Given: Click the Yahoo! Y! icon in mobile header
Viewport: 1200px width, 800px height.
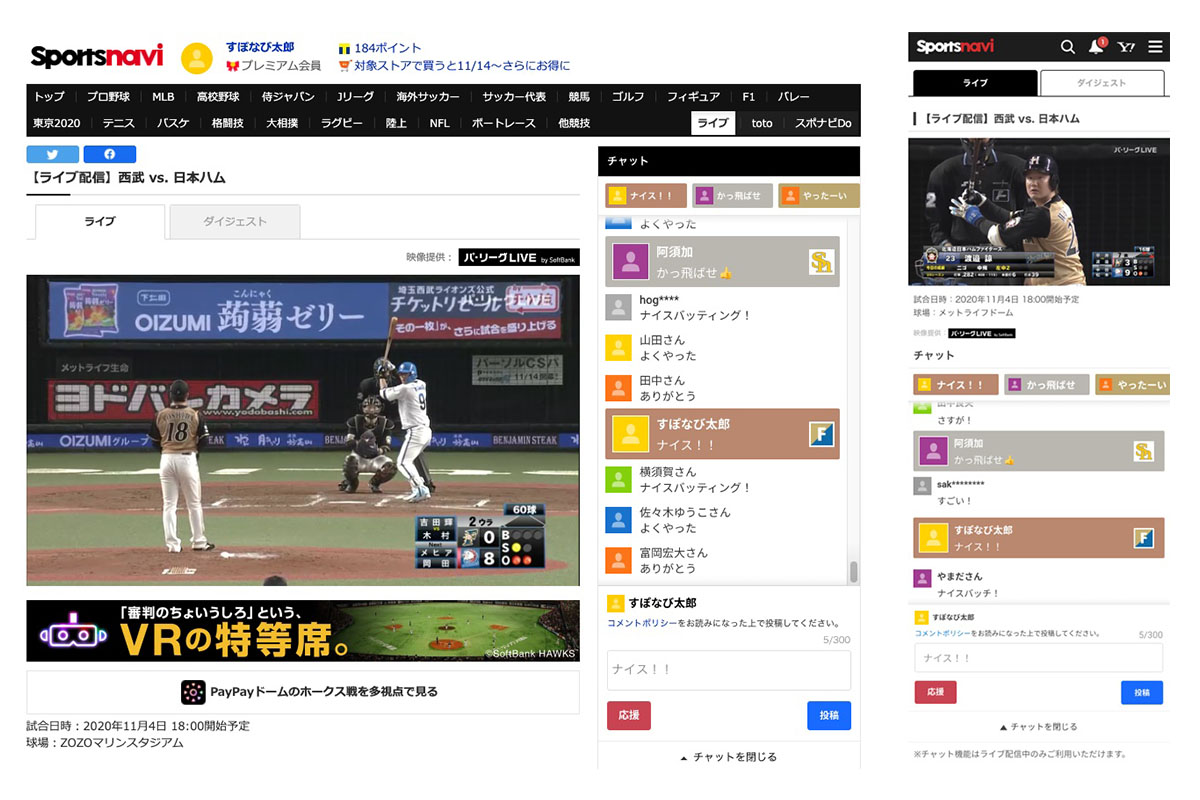Looking at the screenshot, I should tap(1126, 47).
